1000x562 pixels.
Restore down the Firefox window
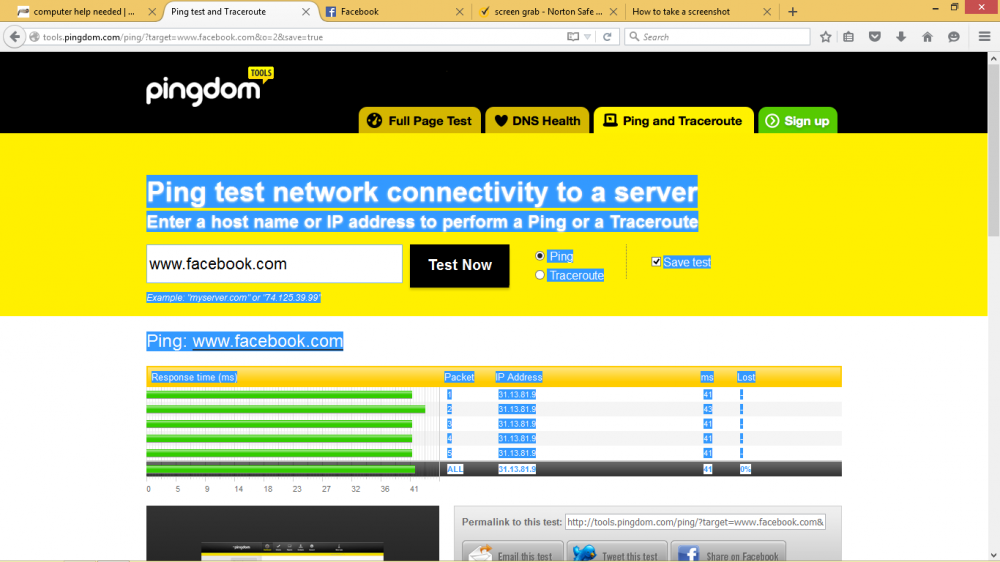click(x=955, y=8)
